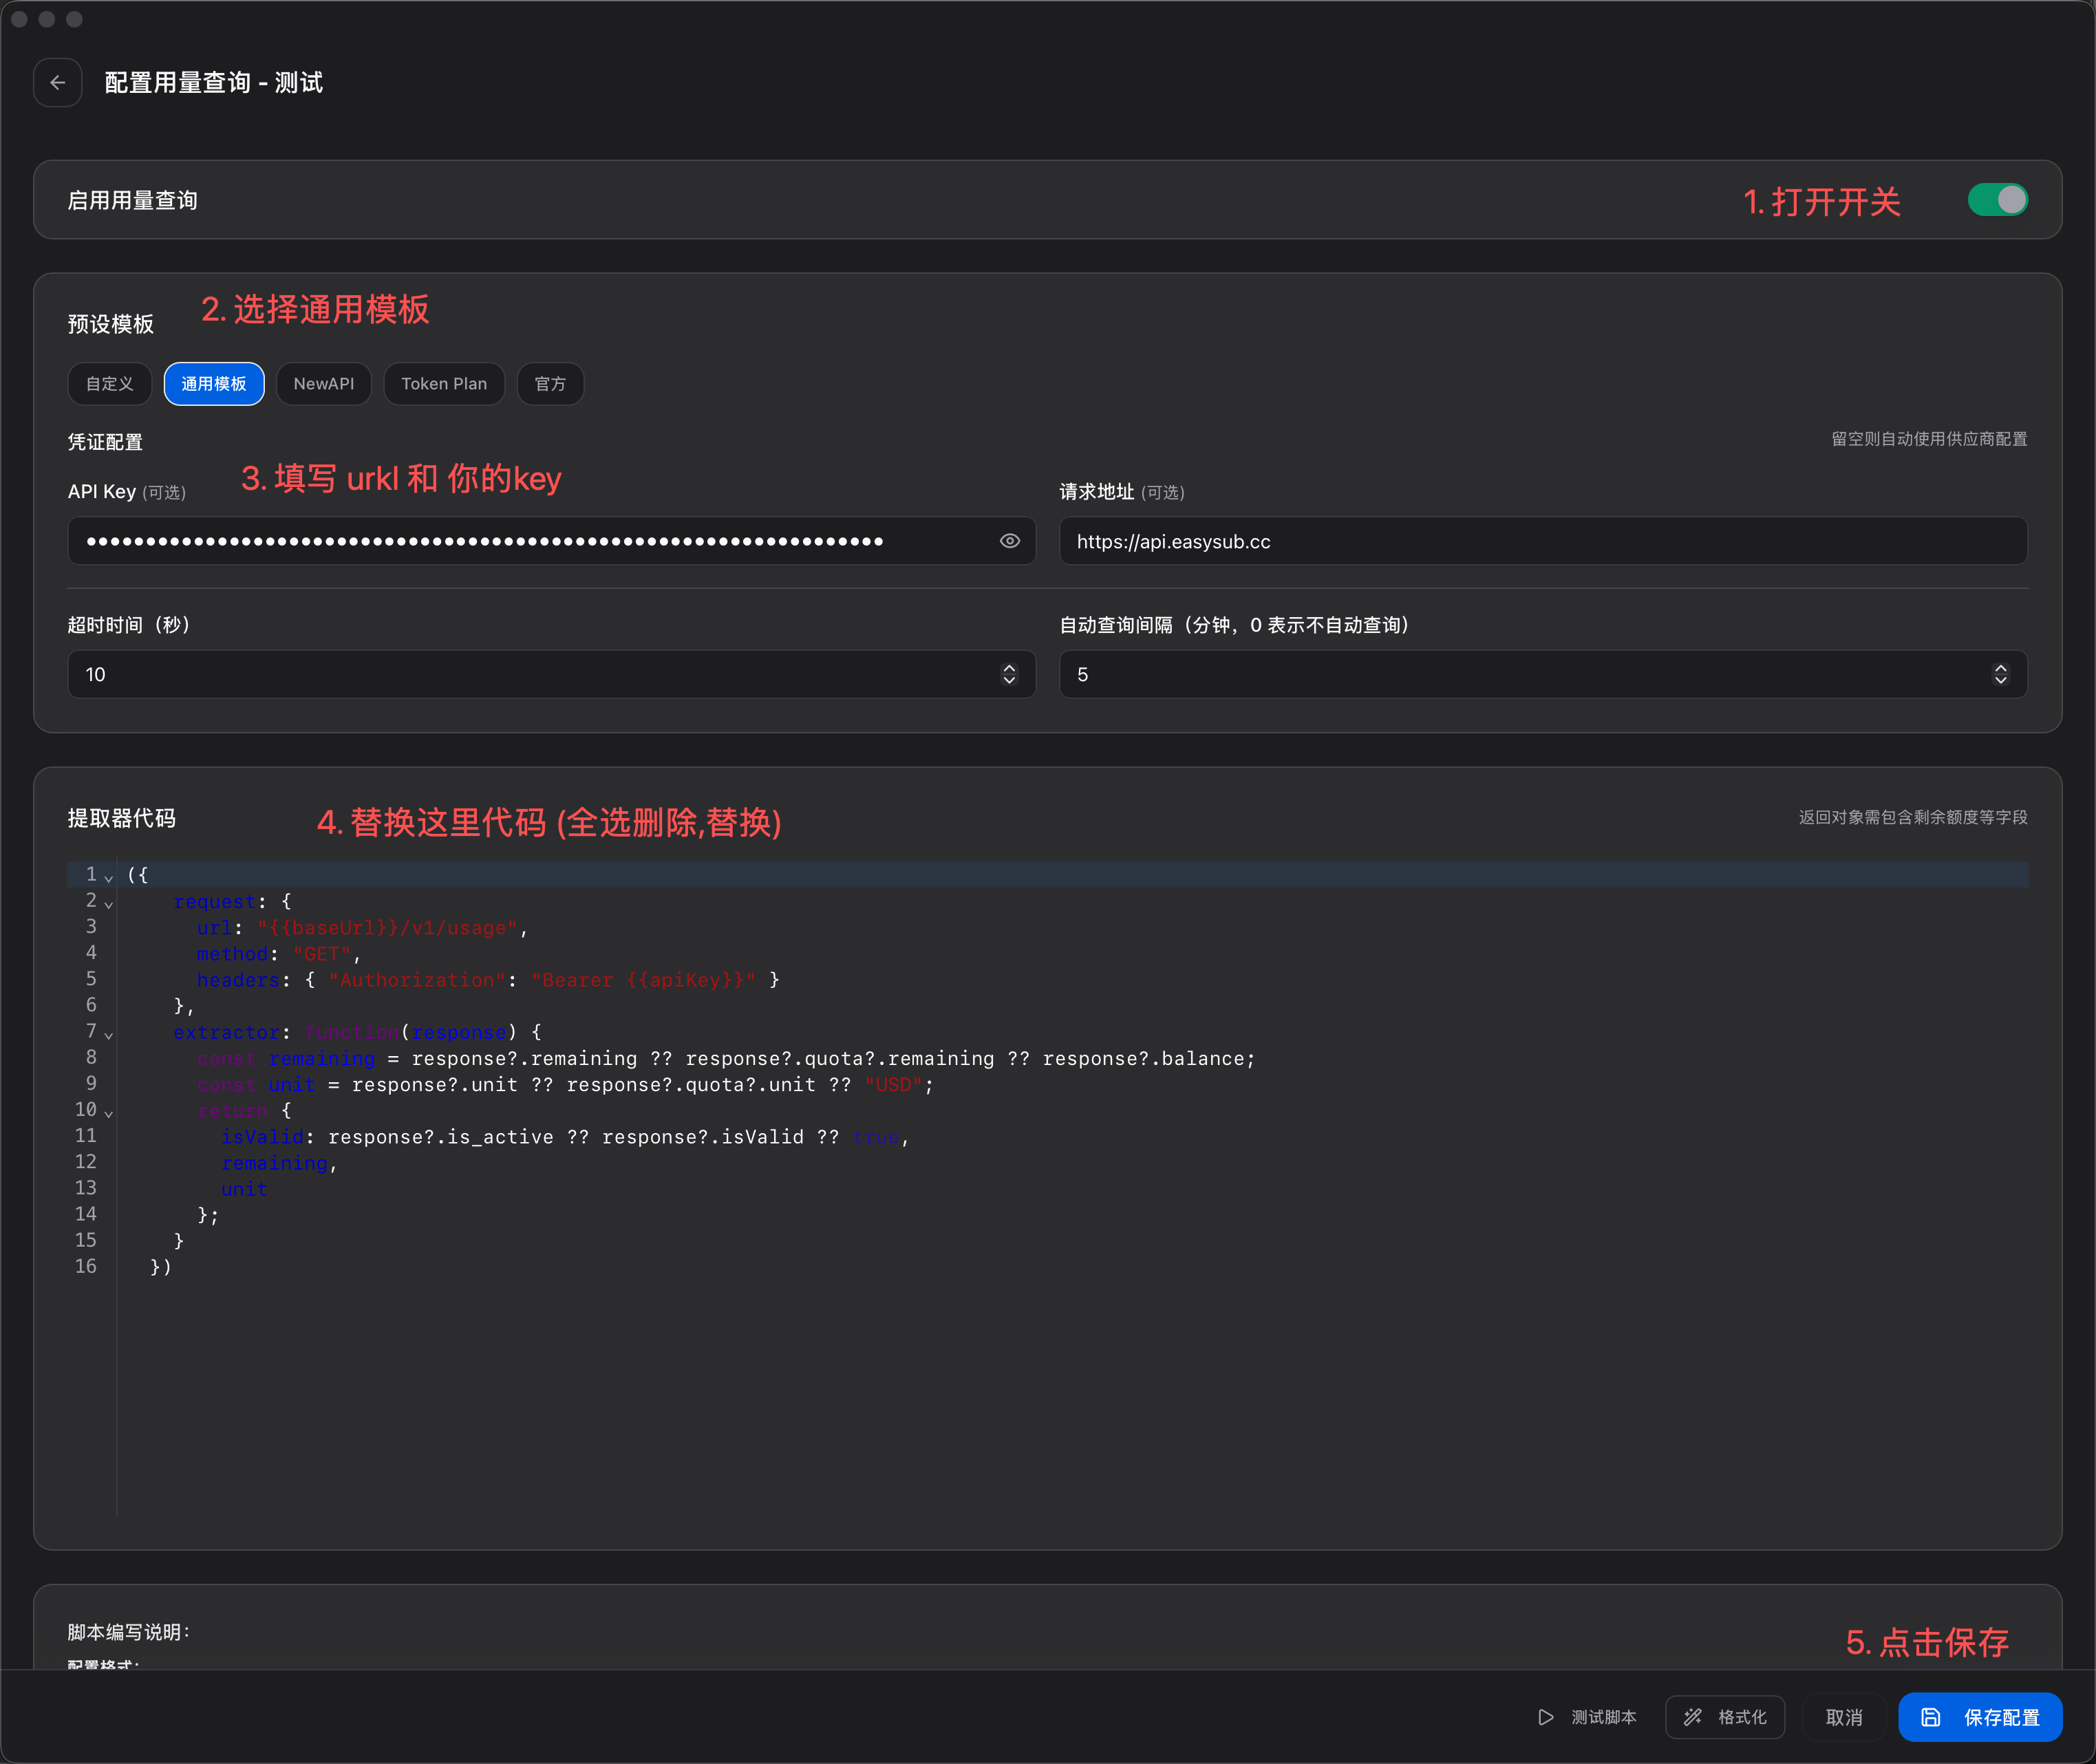Click the headers Authorization code line

tap(488, 980)
